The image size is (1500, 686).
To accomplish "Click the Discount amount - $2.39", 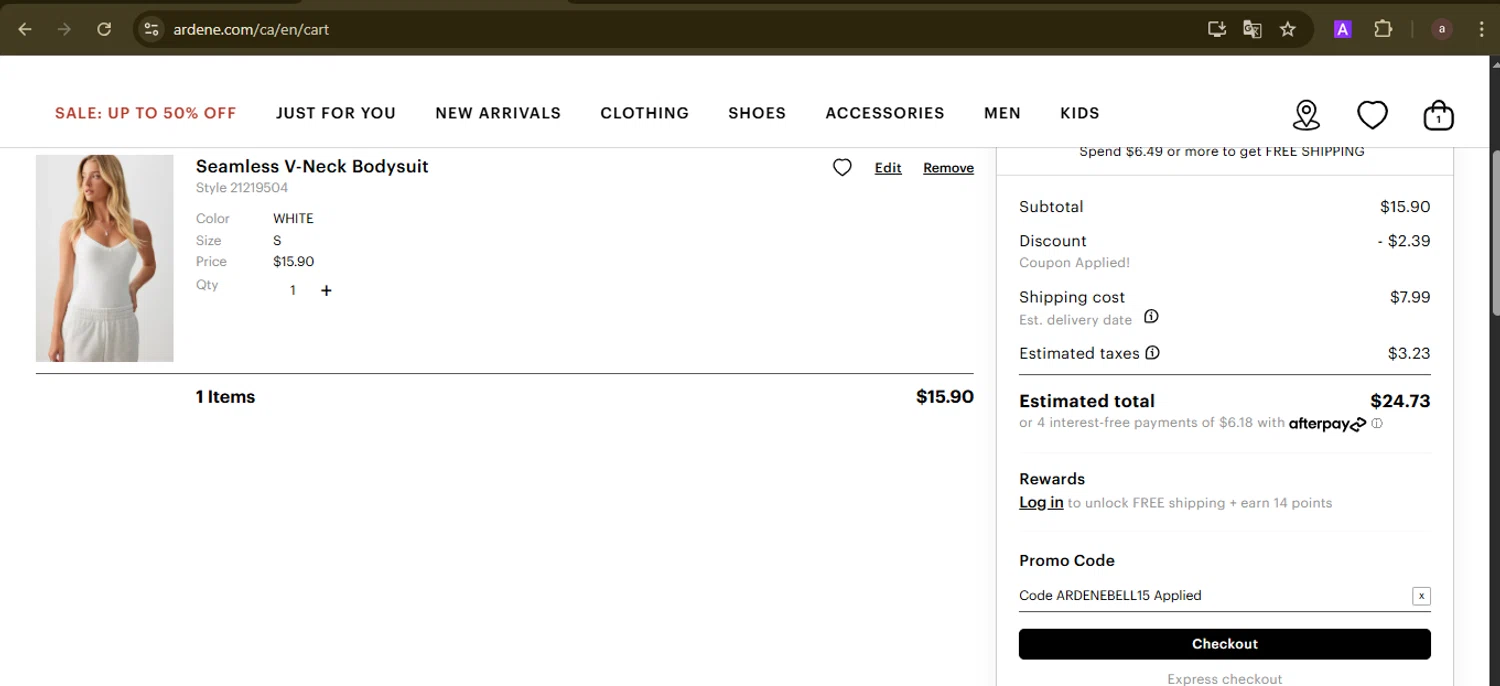I will point(1404,241).
